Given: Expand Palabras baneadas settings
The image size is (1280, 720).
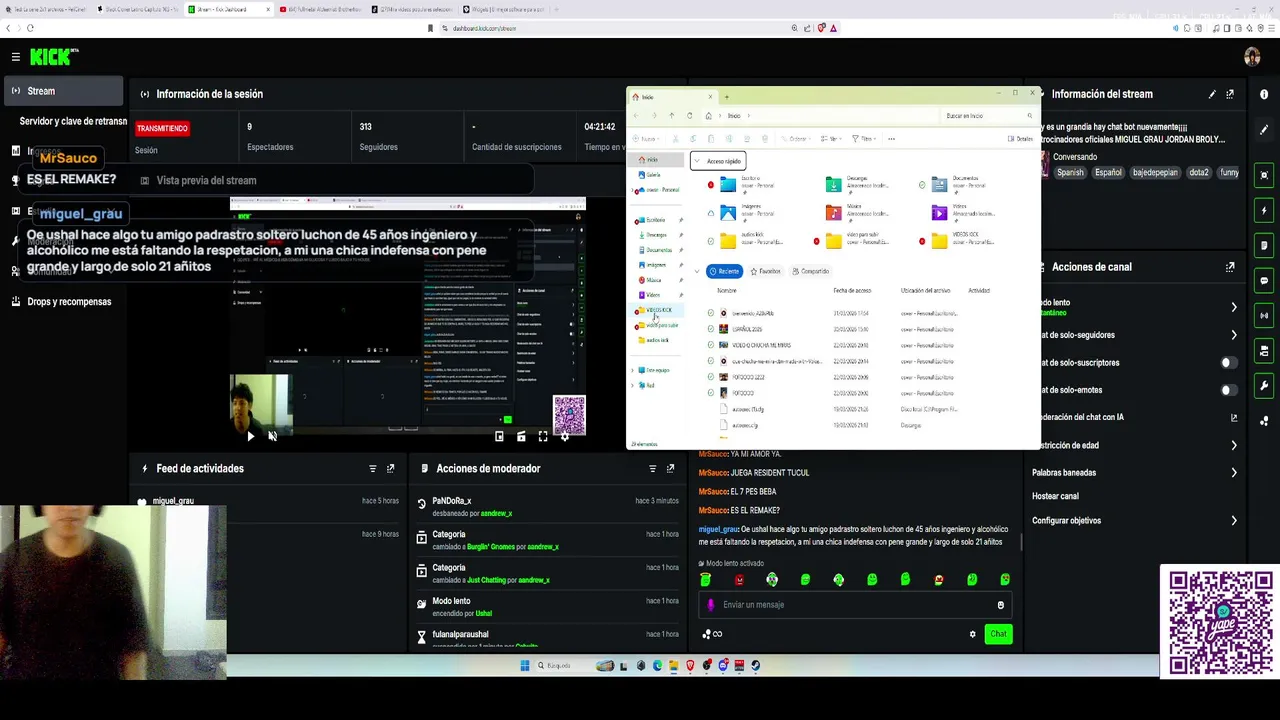Looking at the screenshot, I should tap(1234, 473).
